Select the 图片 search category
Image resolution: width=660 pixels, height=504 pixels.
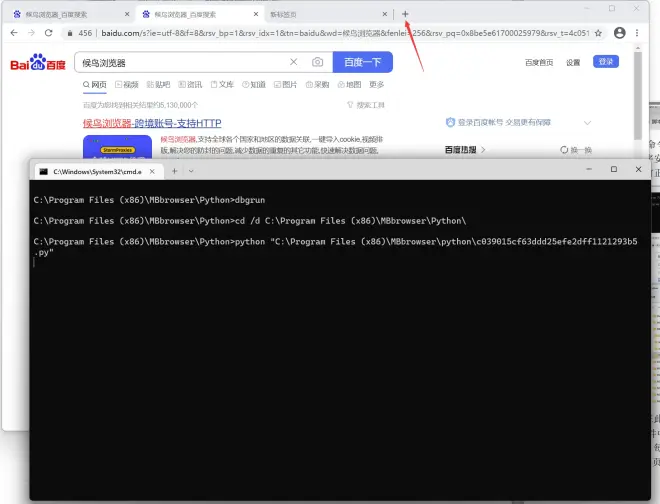click(285, 85)
